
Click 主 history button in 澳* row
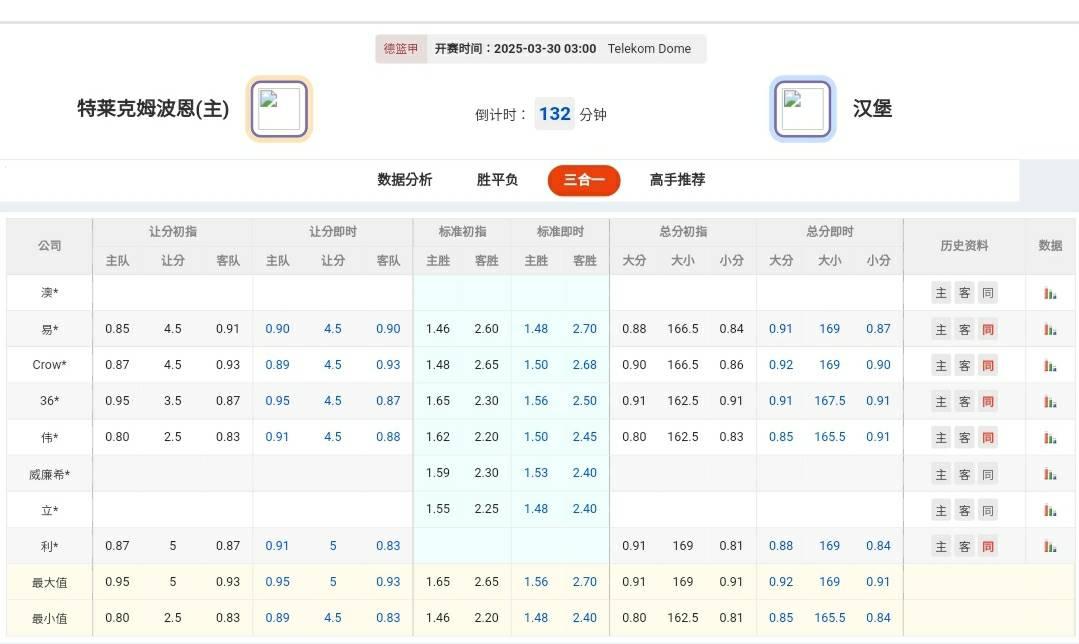[x=941, y=293]
